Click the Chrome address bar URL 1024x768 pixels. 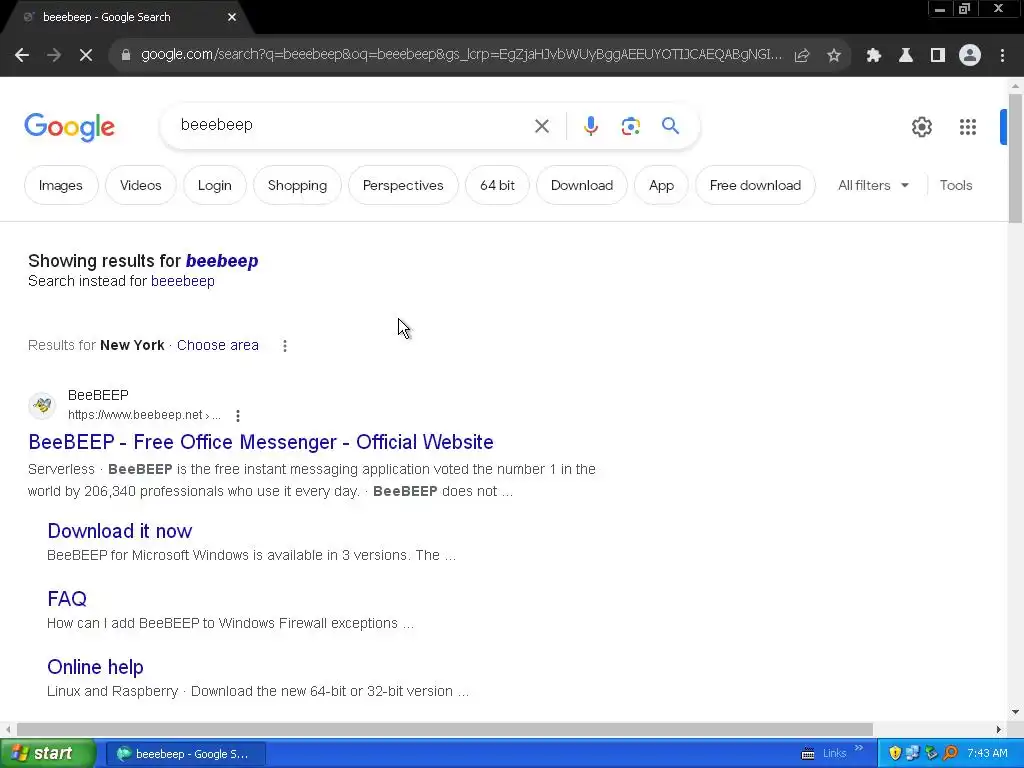461,55
